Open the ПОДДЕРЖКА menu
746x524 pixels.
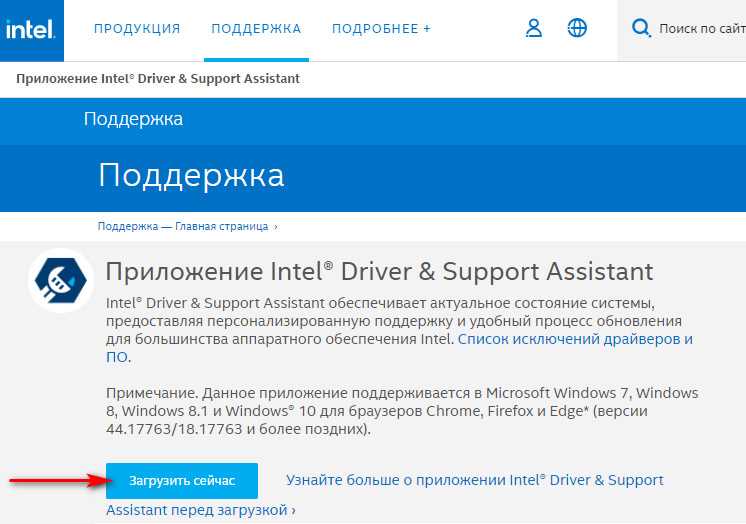256,29
